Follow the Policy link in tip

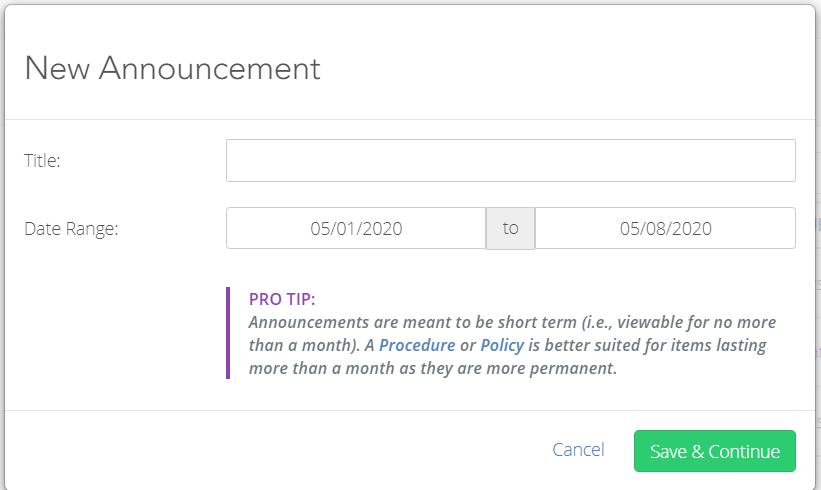tap(502, 346)
